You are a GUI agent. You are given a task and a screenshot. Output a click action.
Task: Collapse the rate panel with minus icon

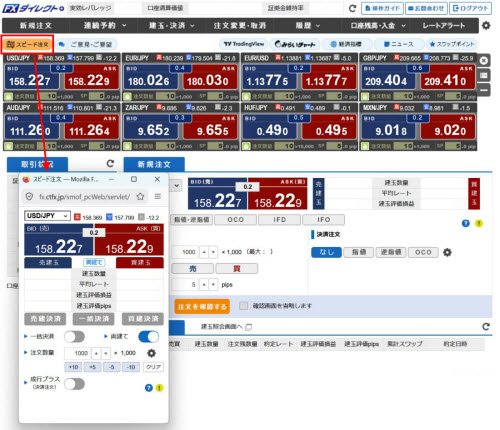click(484, 90)
